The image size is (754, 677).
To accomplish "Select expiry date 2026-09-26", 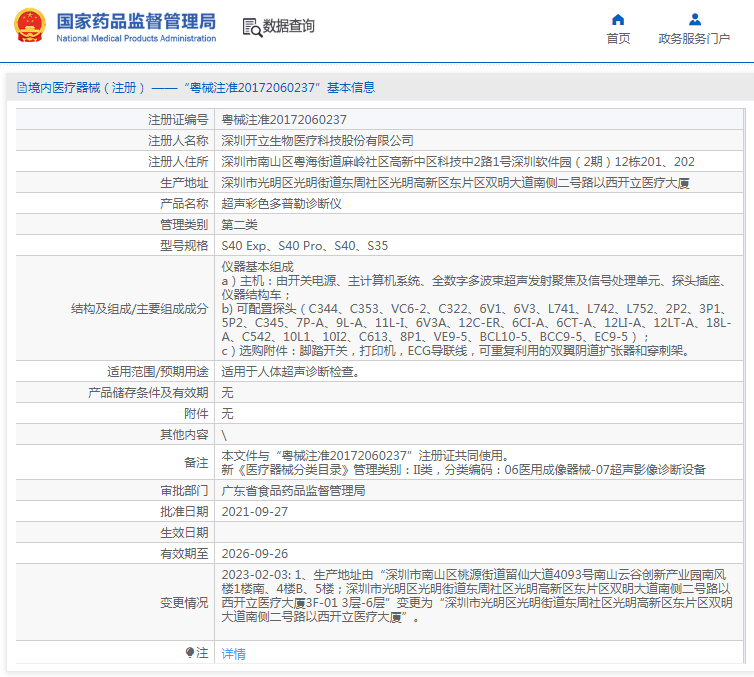I will pyautogui.click(x=255, y=554).
